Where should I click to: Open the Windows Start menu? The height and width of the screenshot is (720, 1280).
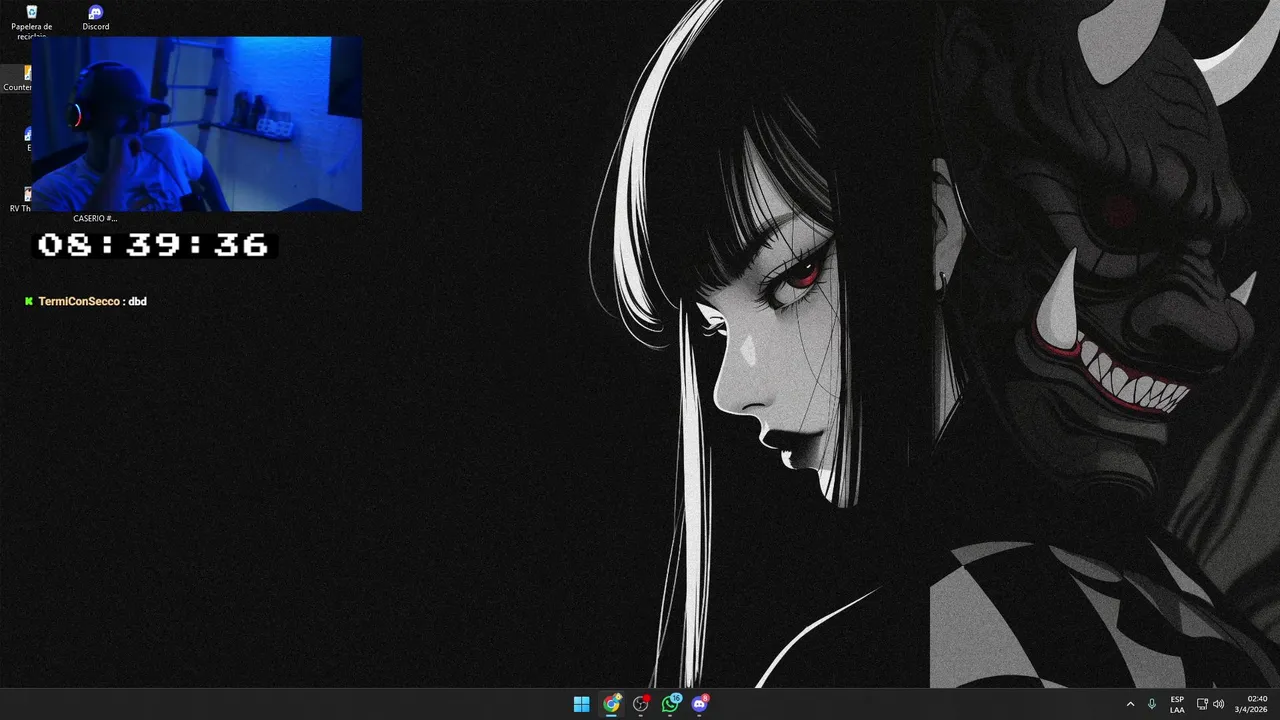click(x=581, y=704)
